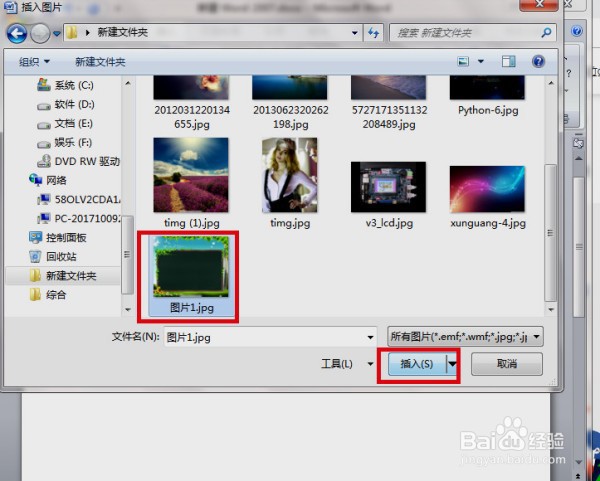
Task: Select thumbnail 2013062320262198.jpg
Action: (290, 103)
